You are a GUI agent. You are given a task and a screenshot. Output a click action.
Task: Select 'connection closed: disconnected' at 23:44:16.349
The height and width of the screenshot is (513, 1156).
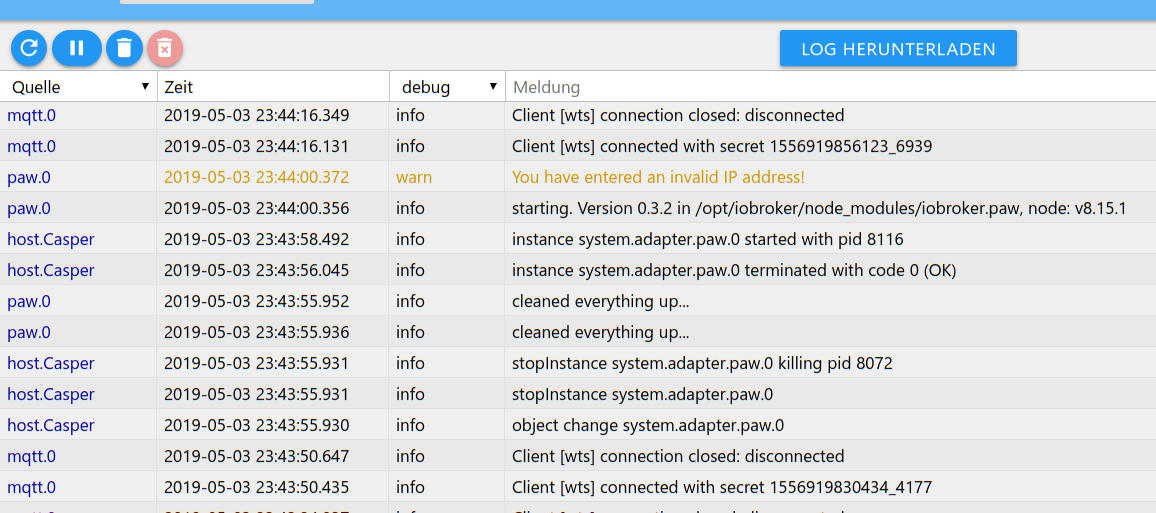[678, 116]
